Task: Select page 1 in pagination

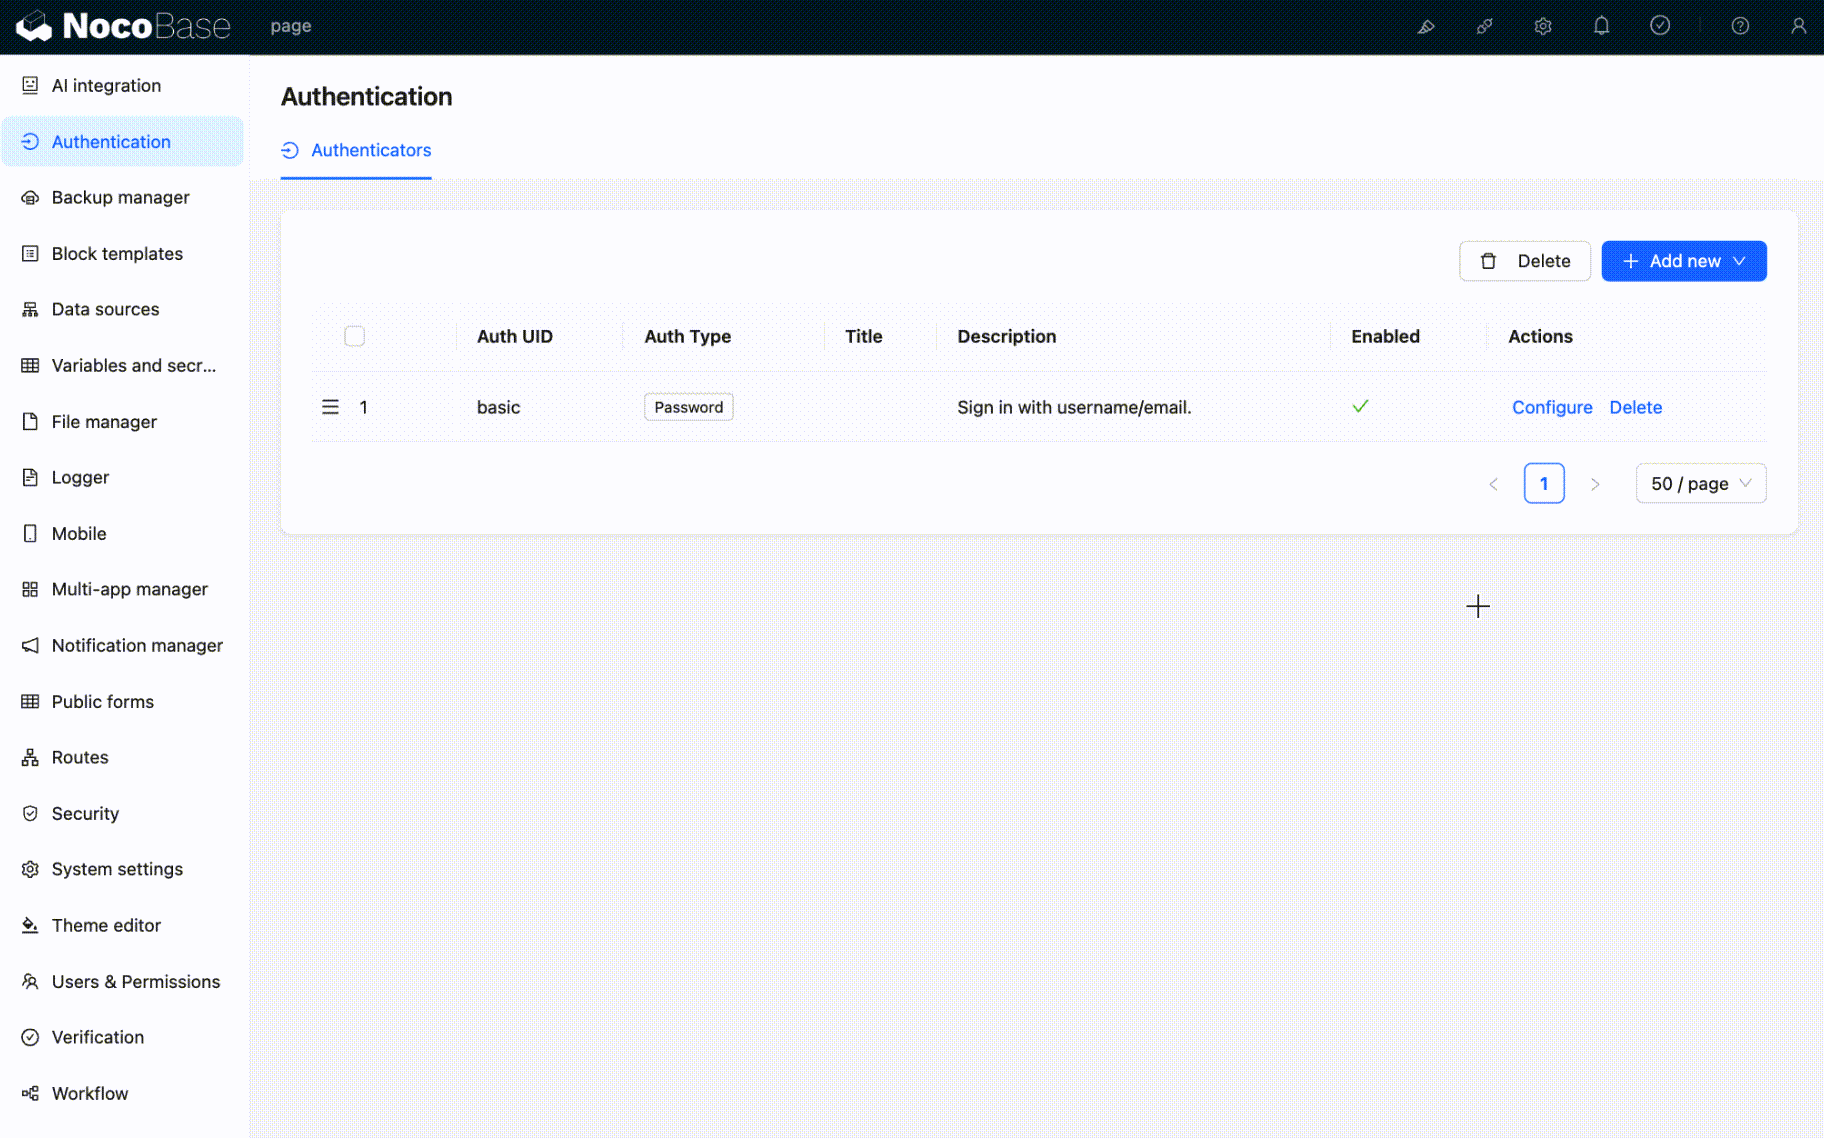Action: tap(1543, 484)
